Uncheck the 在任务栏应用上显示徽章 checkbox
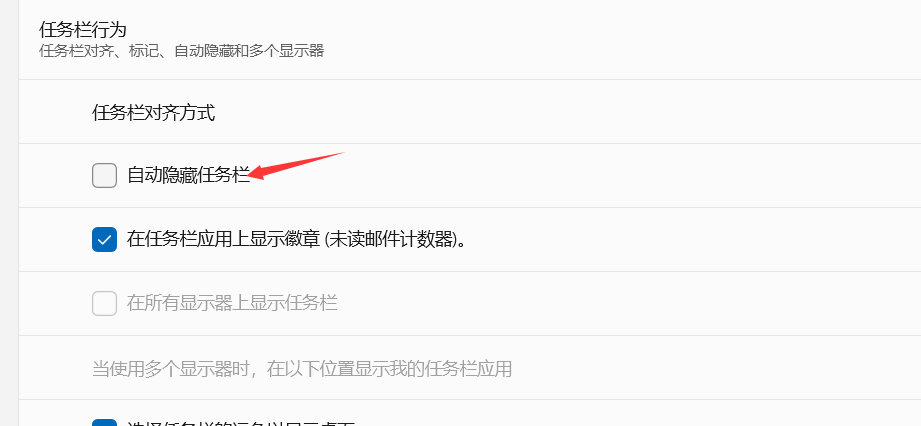Image resolution: width=921 pixels, height=426 pixels. pyautogui.click(x=105, y=239)
